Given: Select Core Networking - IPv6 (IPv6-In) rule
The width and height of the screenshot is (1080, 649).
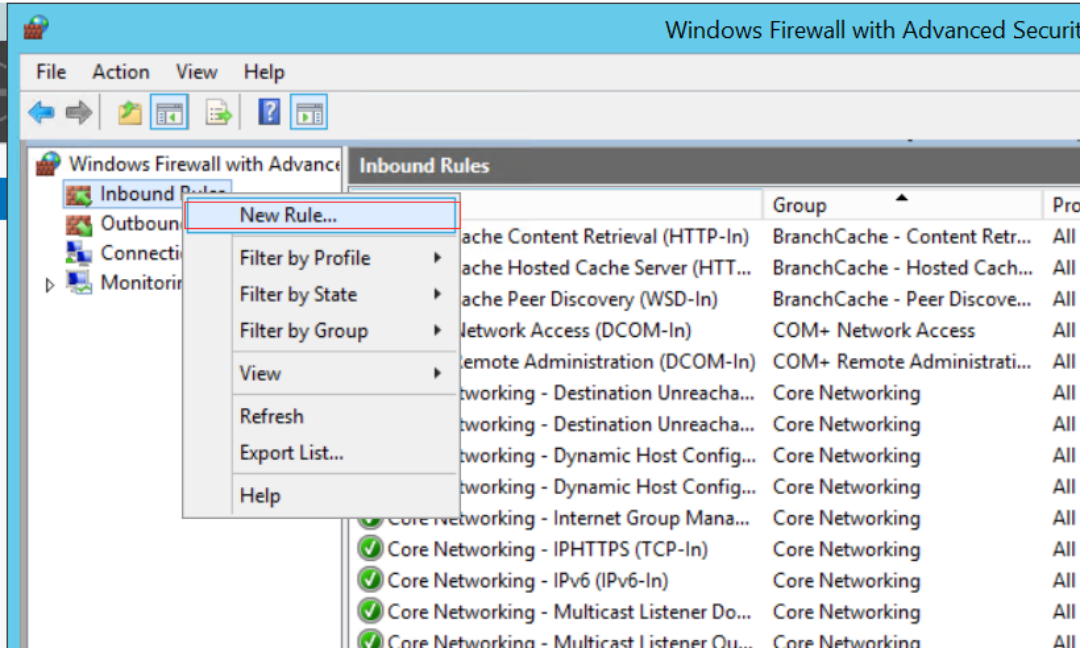Looking at the screenshot, I should (528, 580).
